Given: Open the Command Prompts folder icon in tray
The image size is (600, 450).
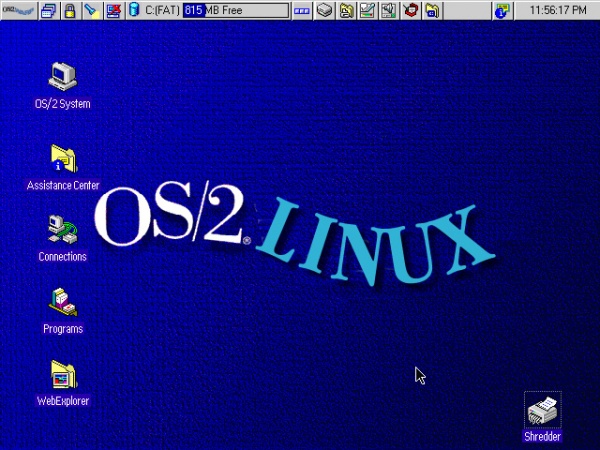Looking at the screenshot, I should point(432,10).
